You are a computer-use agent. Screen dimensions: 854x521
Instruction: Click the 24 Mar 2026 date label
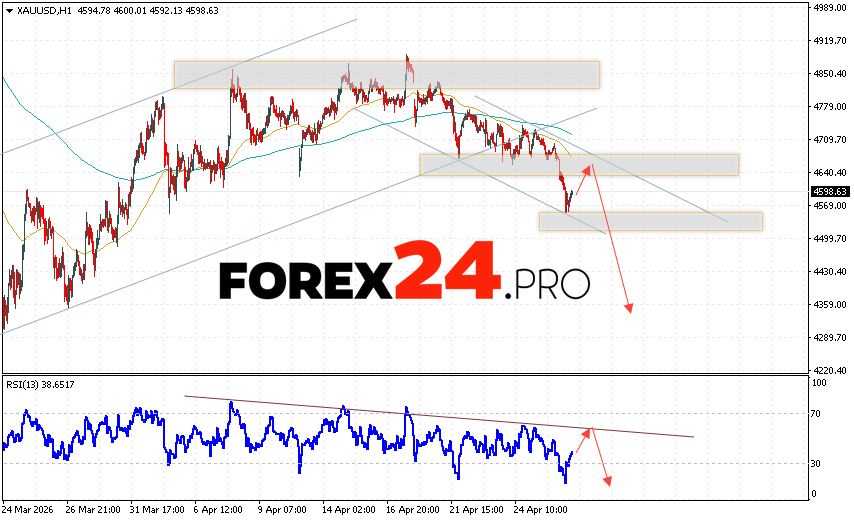29,507
